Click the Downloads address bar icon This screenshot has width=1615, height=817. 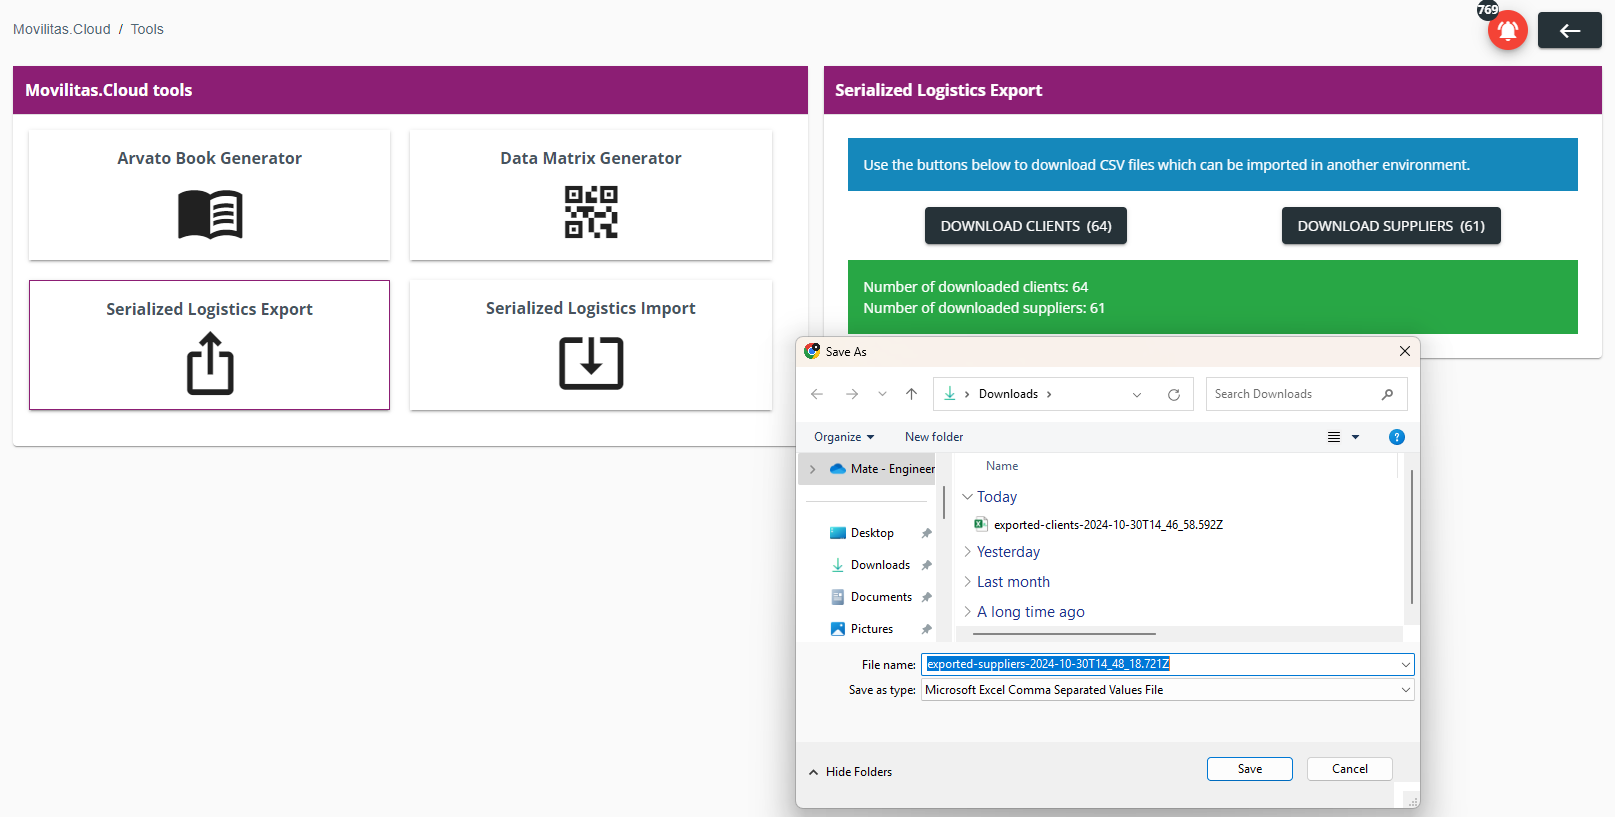tap(950, 394)
